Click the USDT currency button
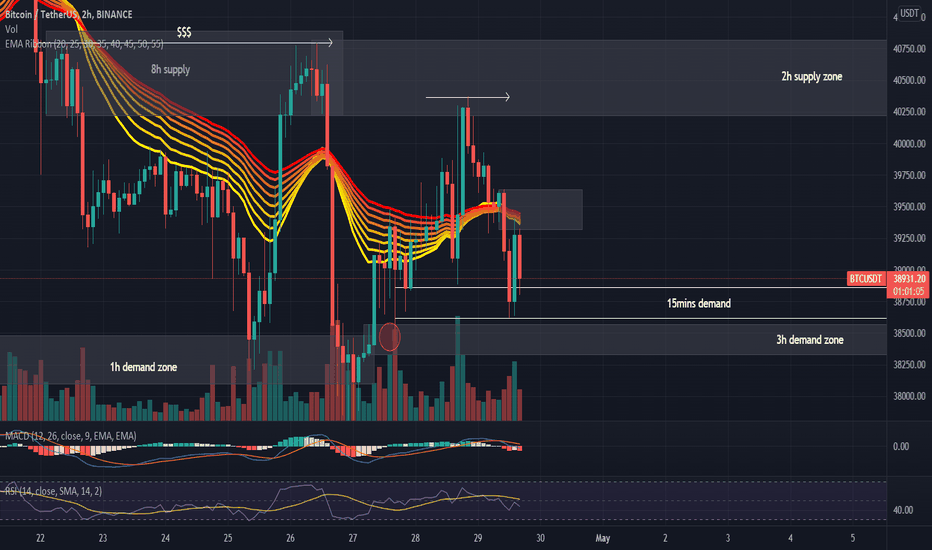 click(x=909, y=13)
